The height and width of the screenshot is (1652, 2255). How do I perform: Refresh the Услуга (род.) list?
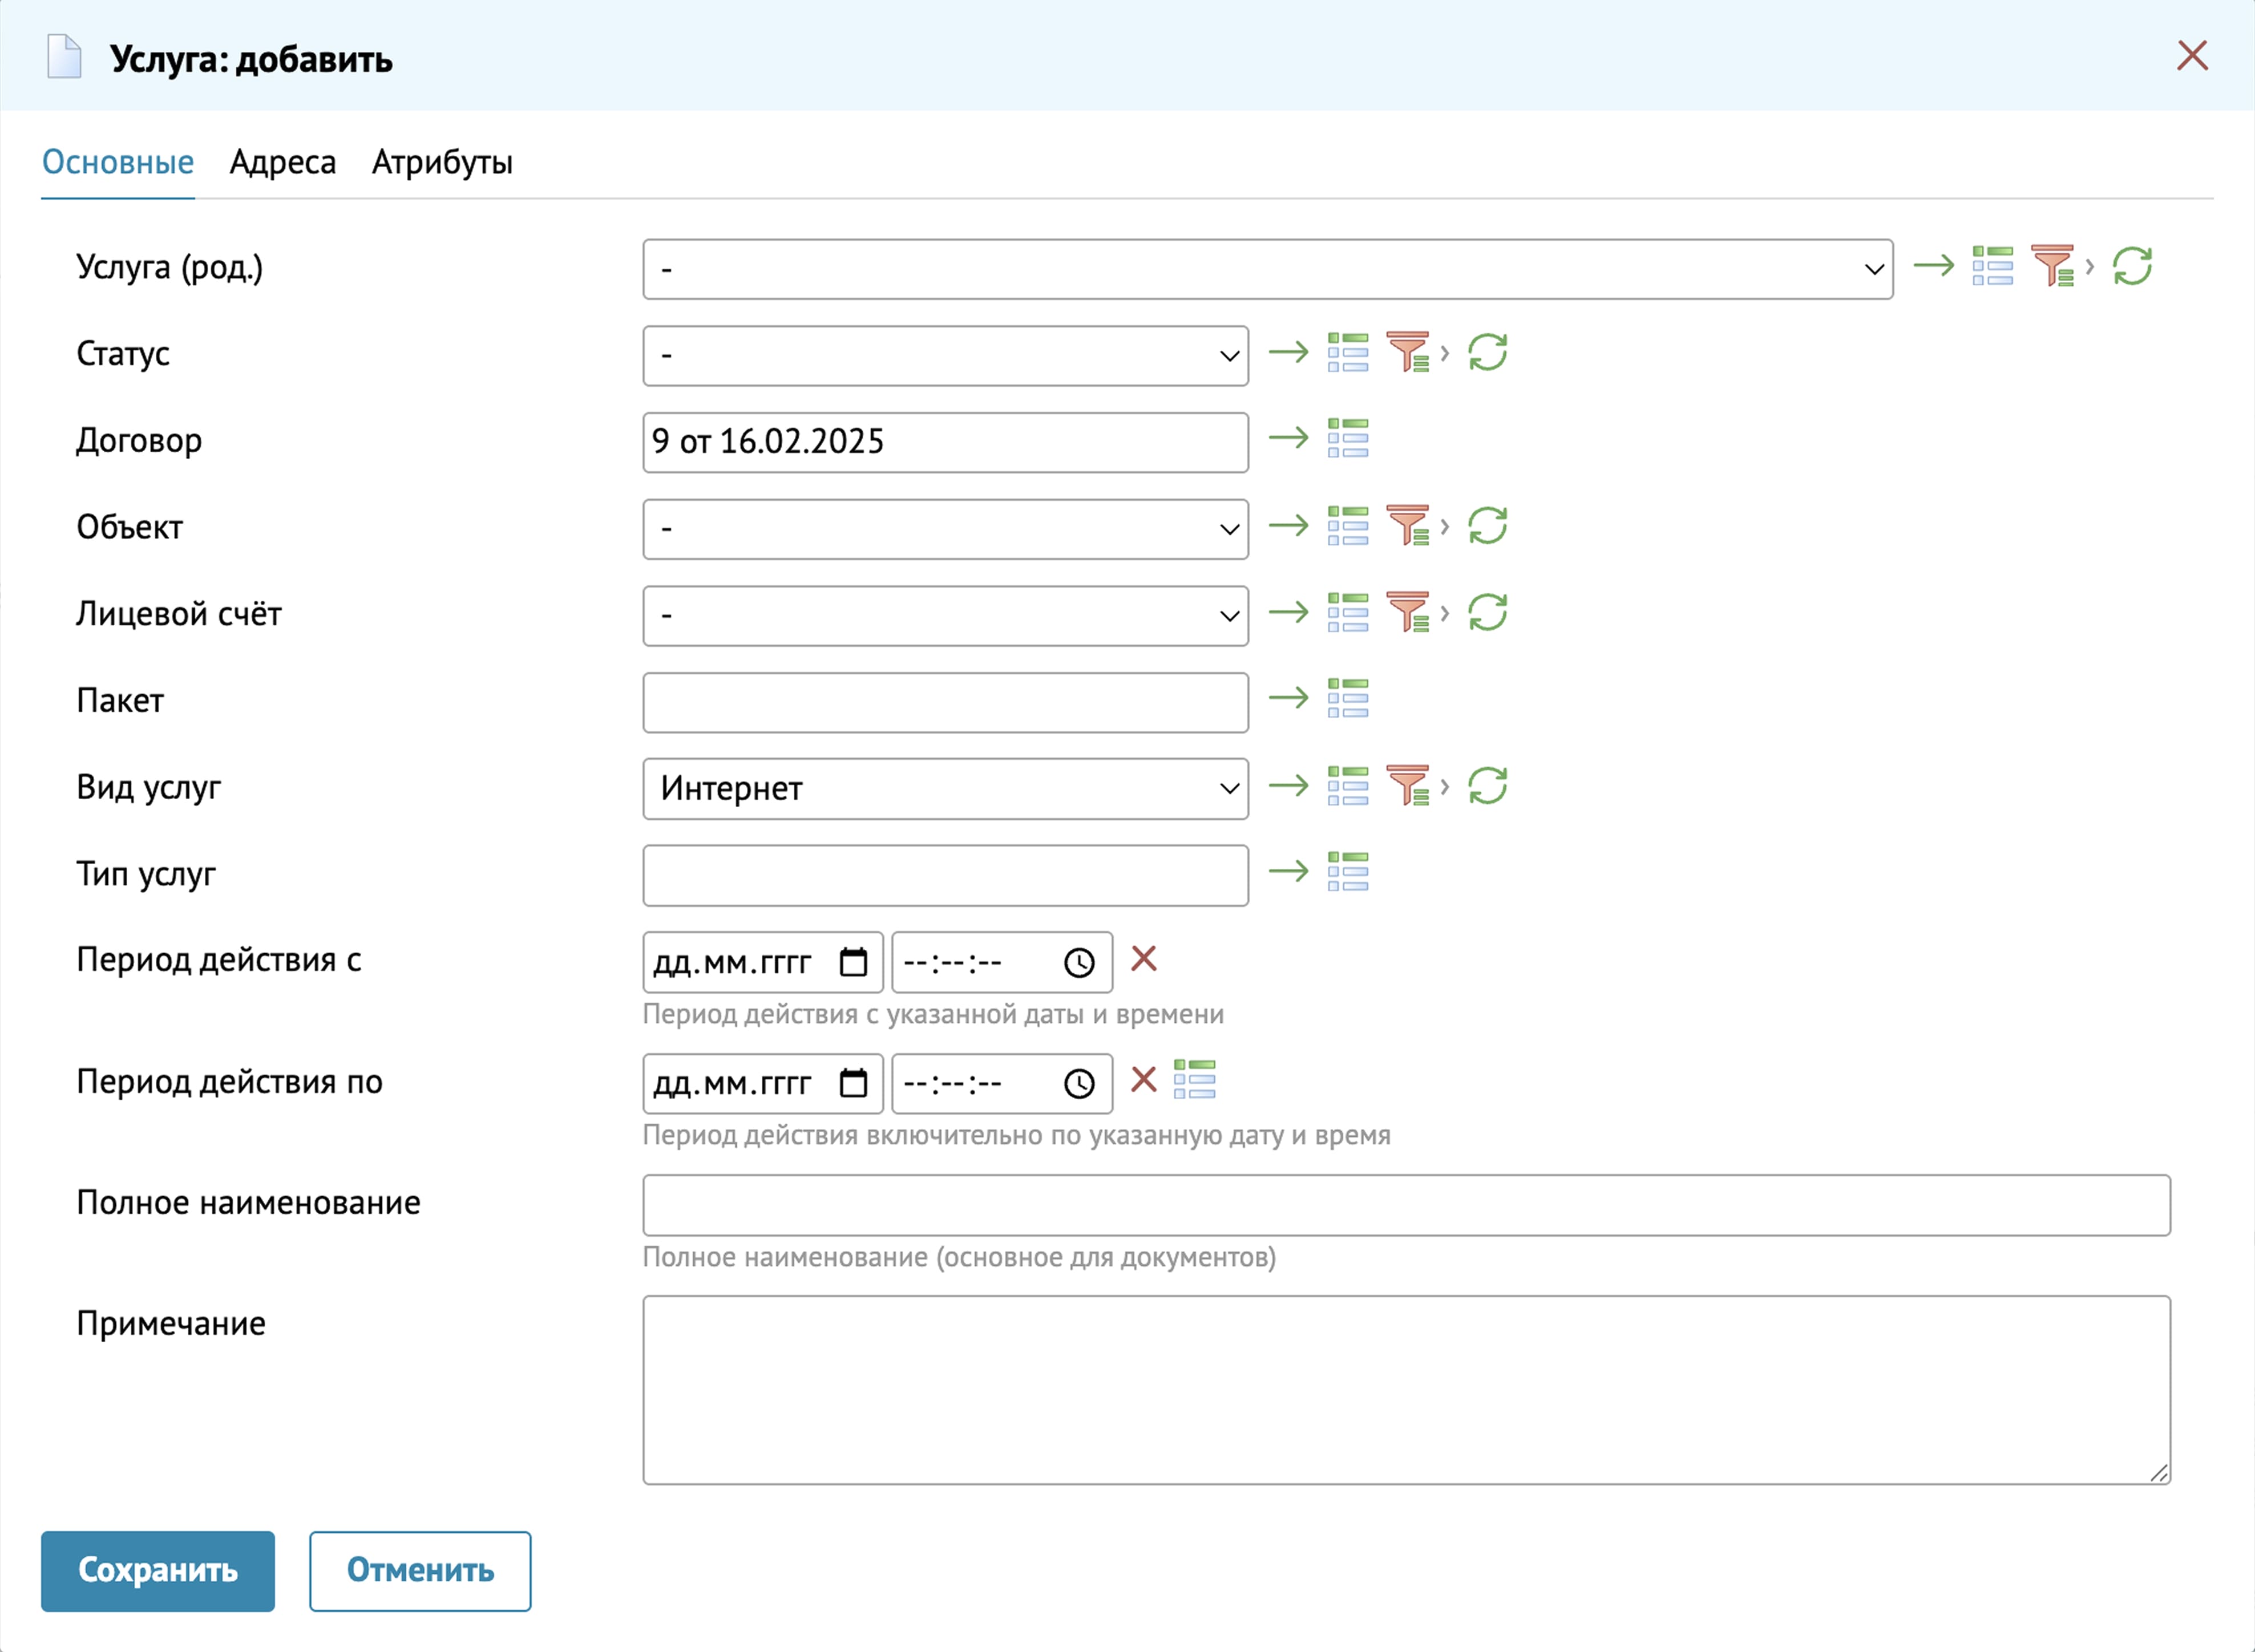point(2132,266)
